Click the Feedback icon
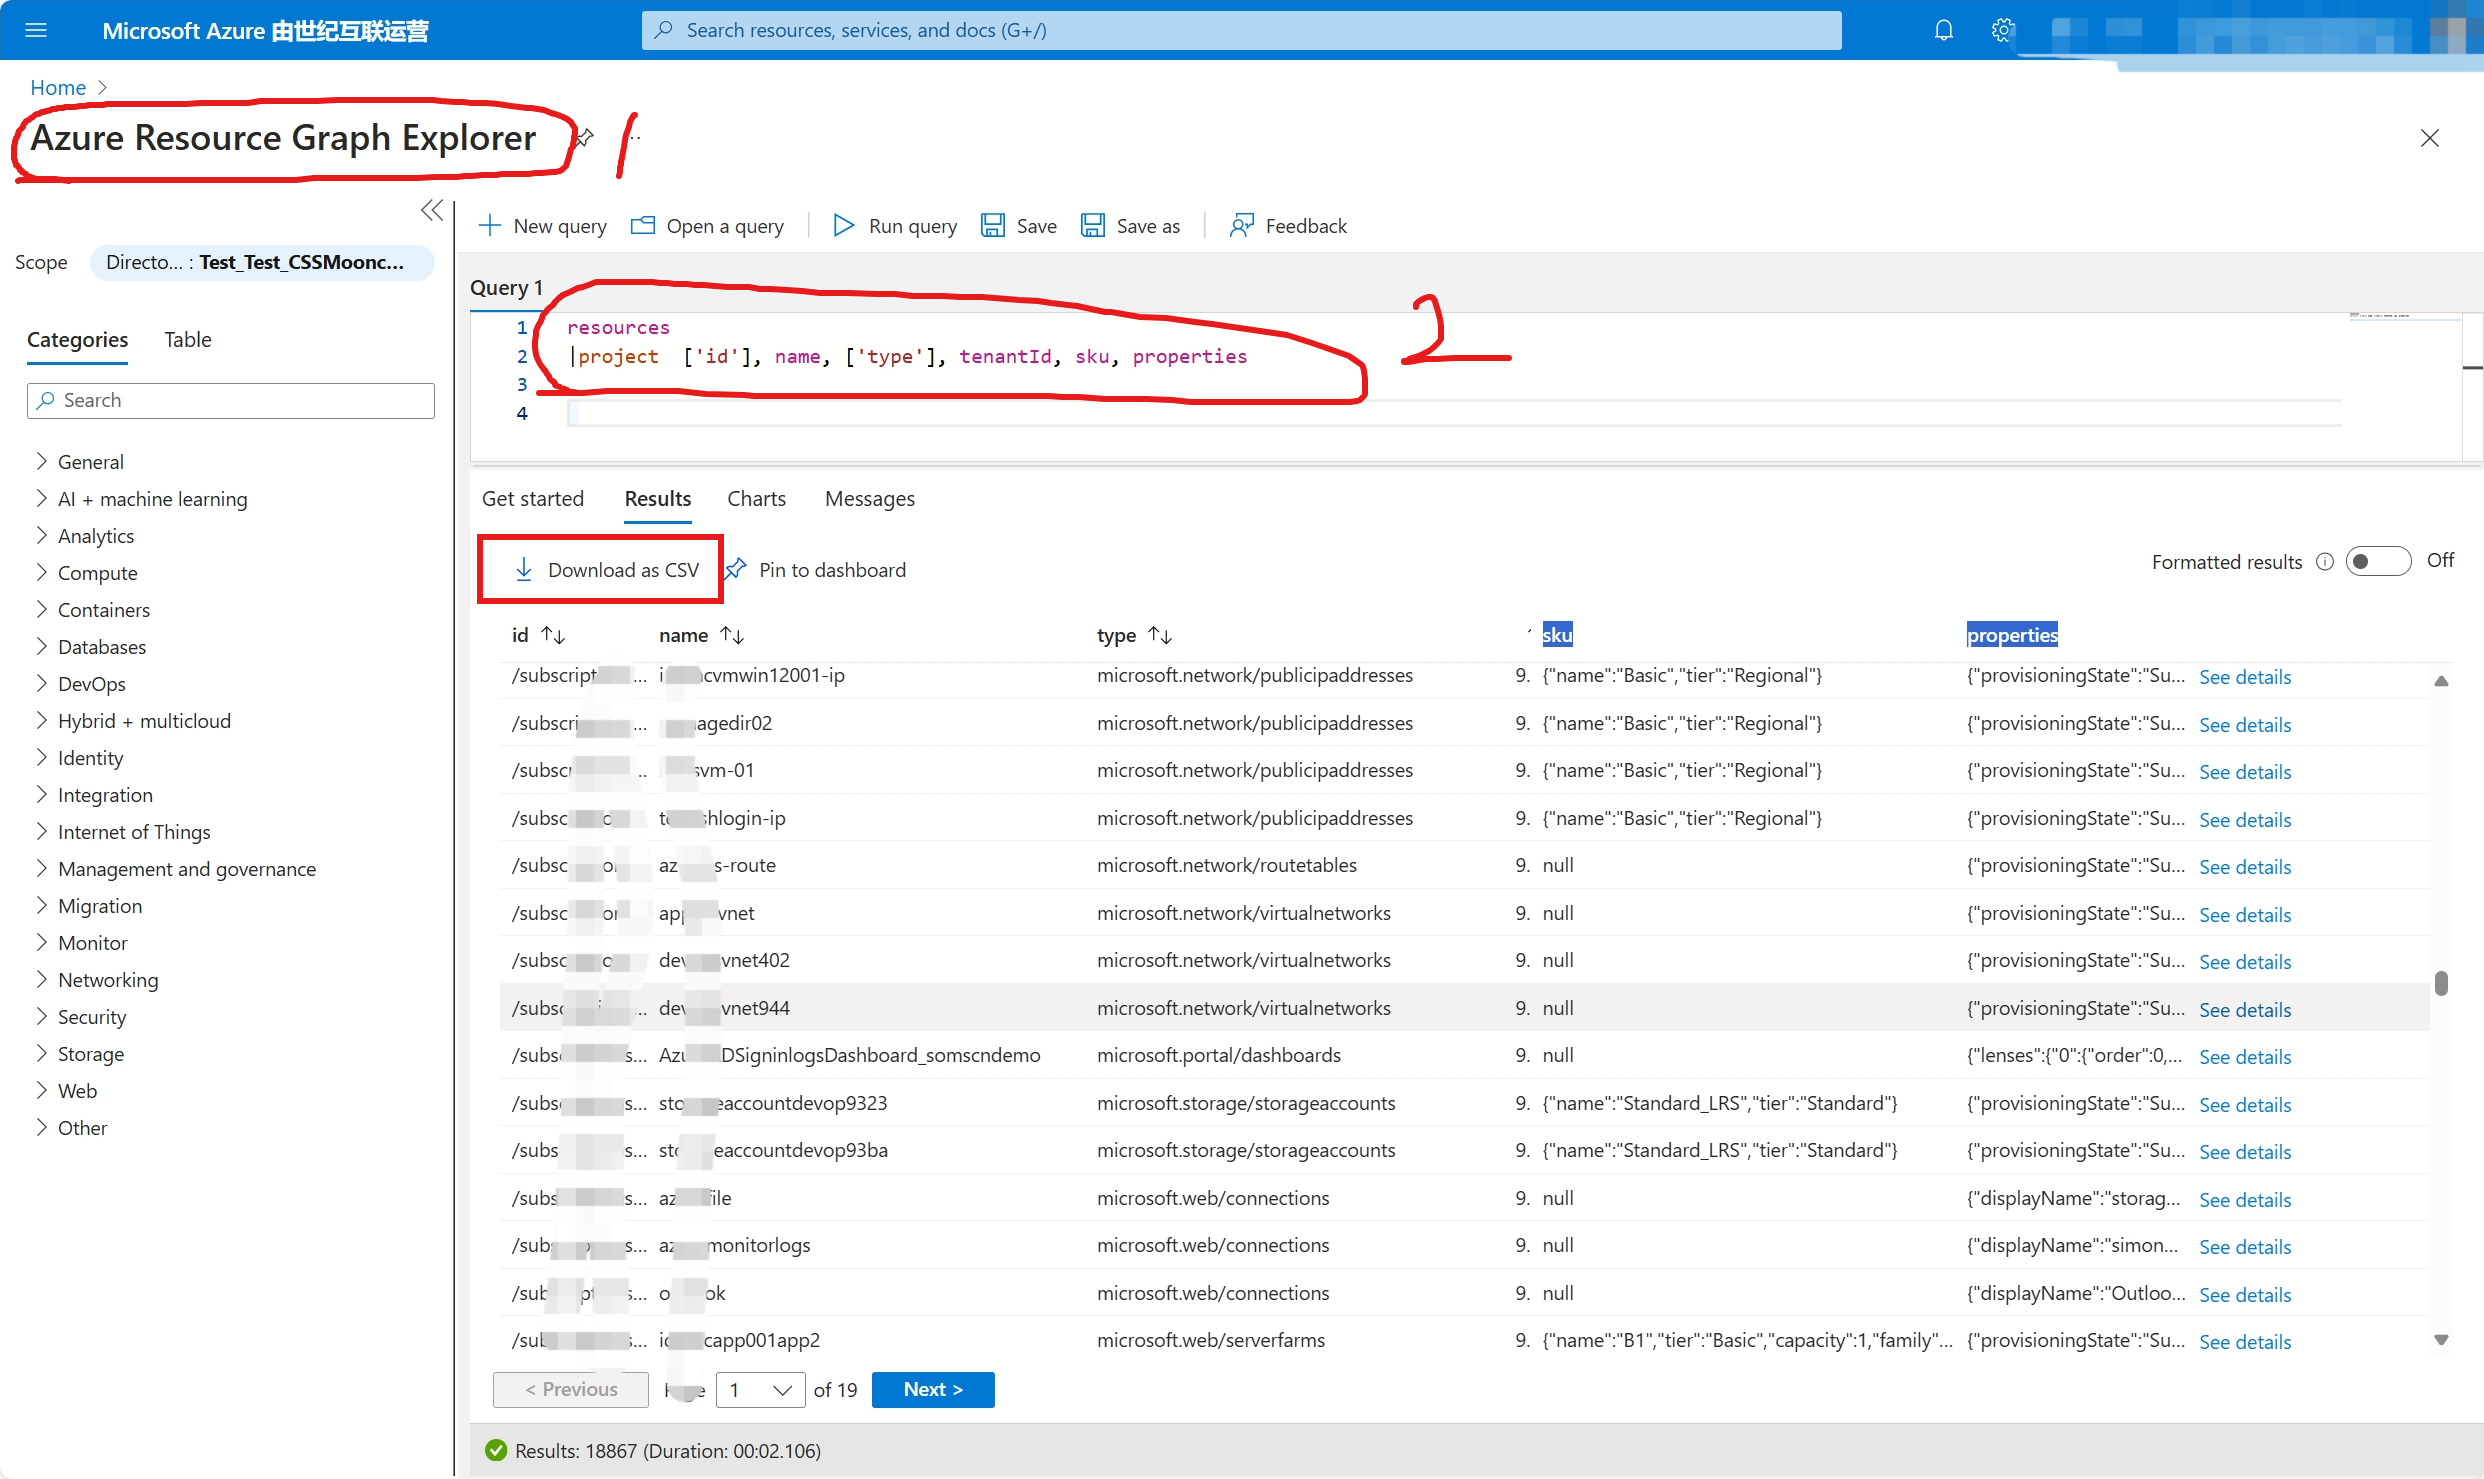Viewport: 2484px width, 1479px height. pyautogui.click(x=1241, y=225)
